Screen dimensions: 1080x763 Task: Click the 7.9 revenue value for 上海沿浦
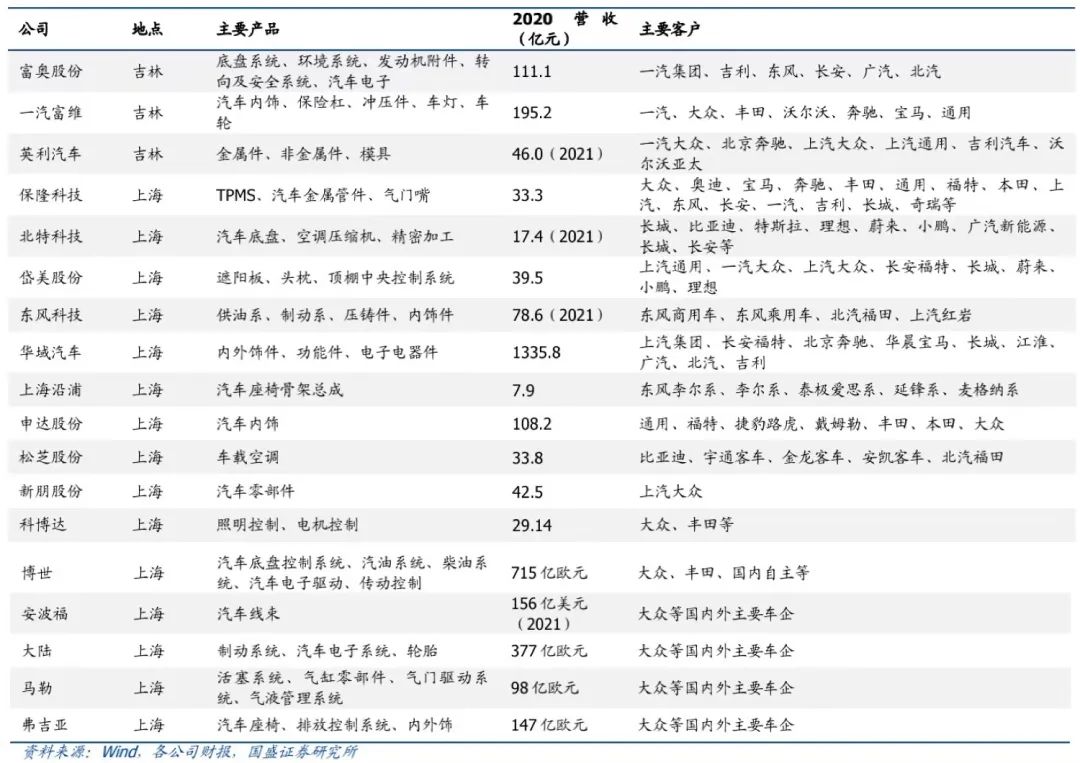click(523, 389)
